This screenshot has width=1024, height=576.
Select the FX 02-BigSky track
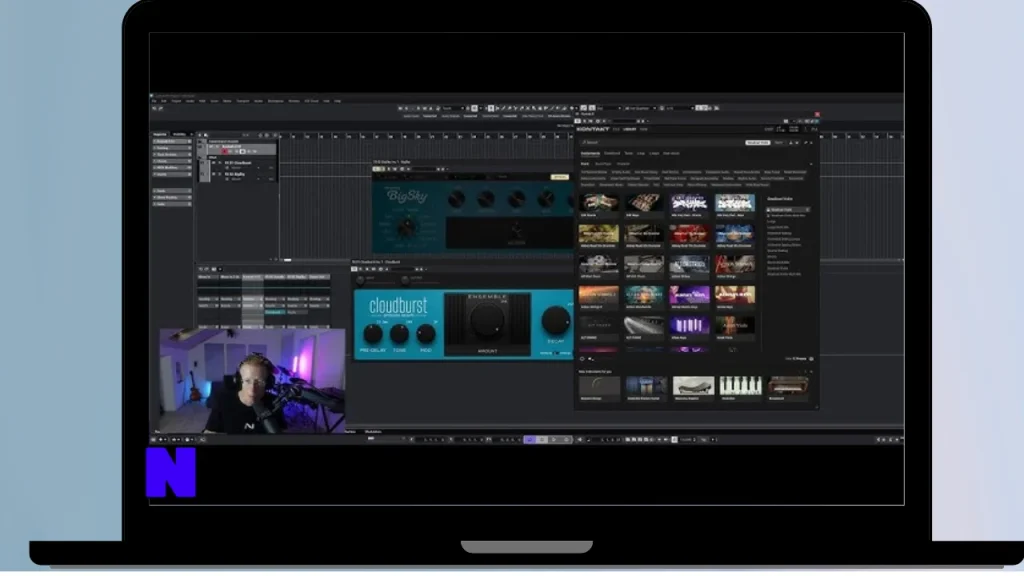click(x=234, y=174)
